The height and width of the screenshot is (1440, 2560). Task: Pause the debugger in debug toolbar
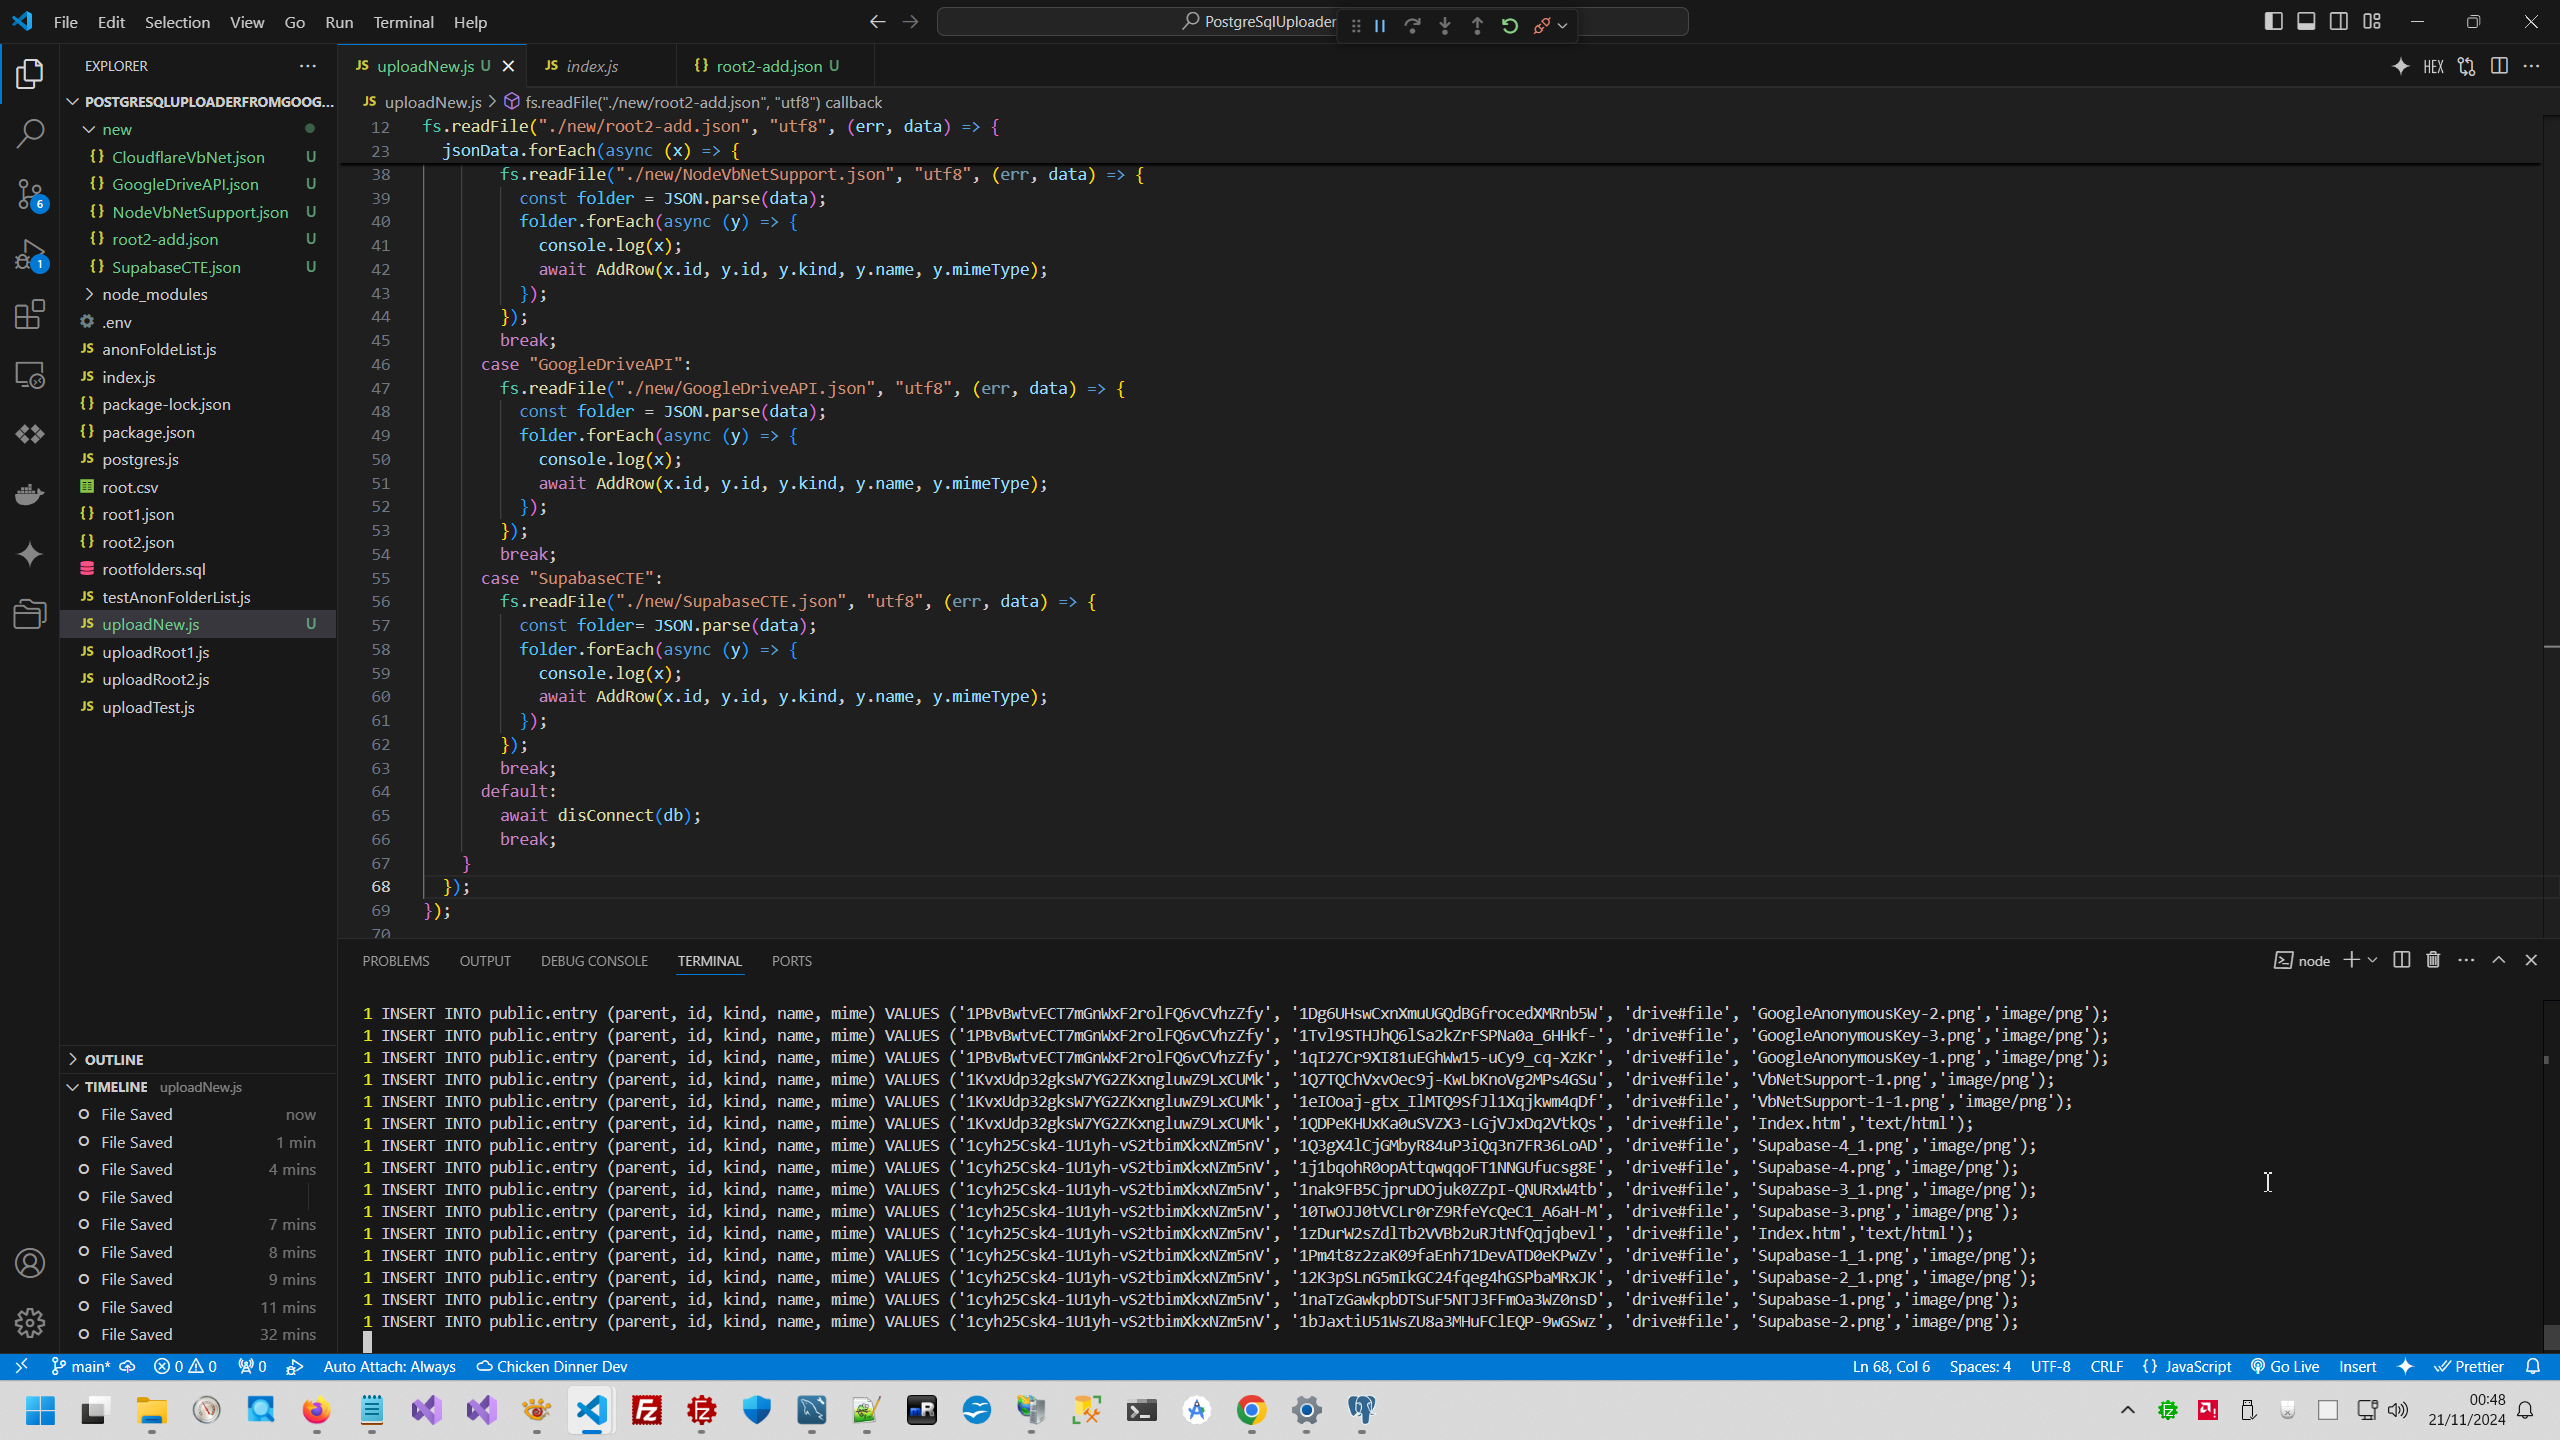point(1380,26)
